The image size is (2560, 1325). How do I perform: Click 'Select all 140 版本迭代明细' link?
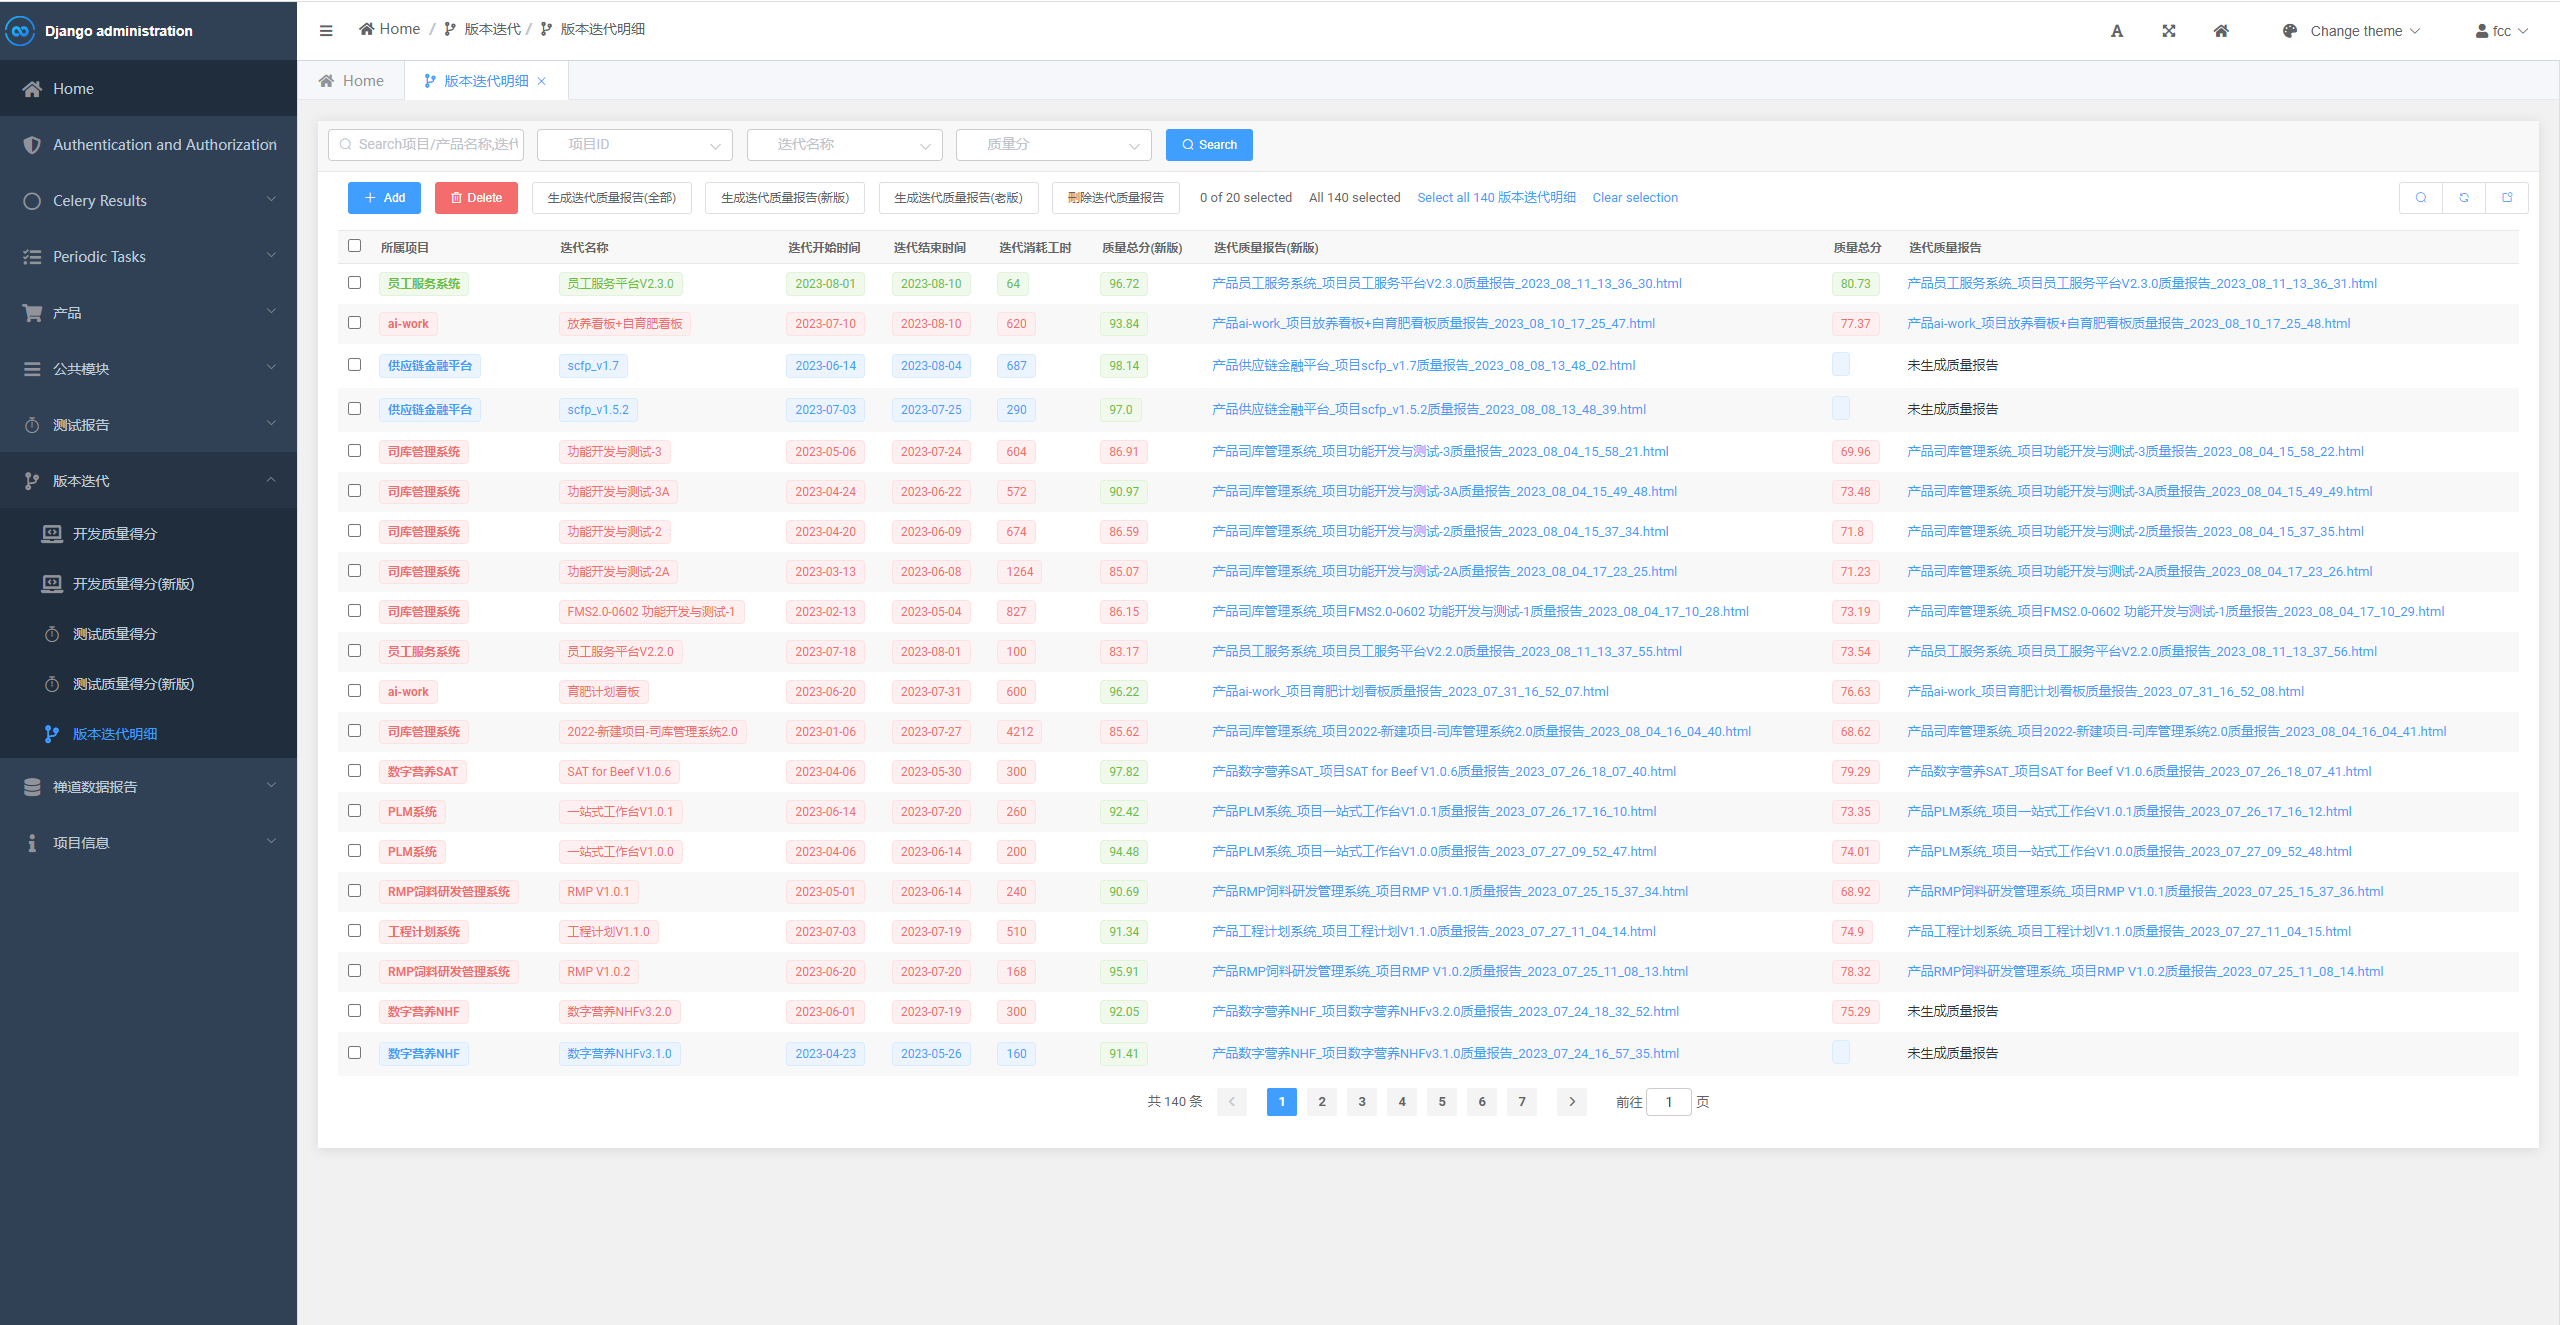pos(1496,198)
